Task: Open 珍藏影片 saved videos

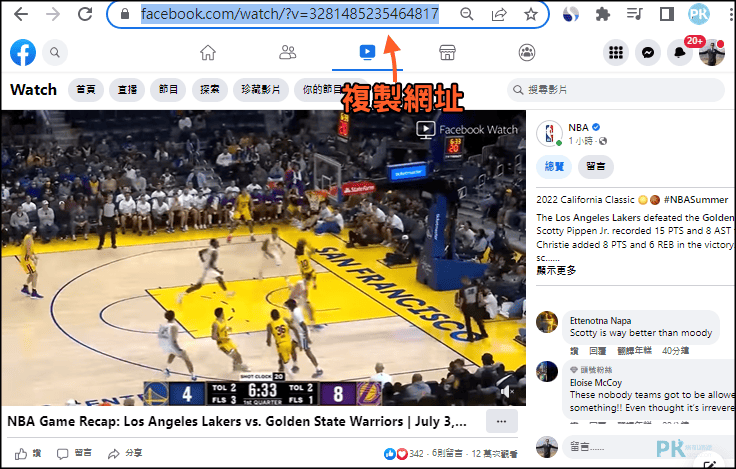Action: (x=261, y=89)
